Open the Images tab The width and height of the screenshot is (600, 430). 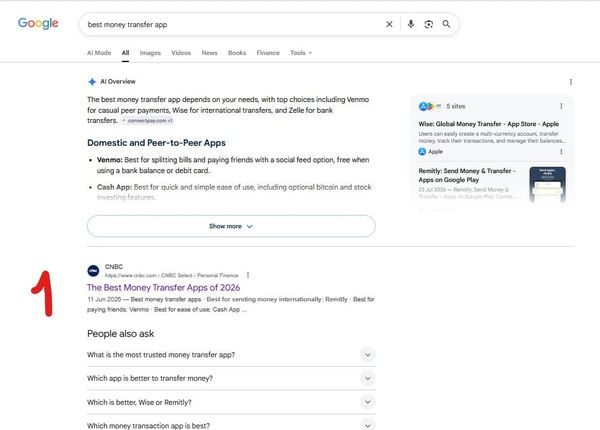click(150, 53)
